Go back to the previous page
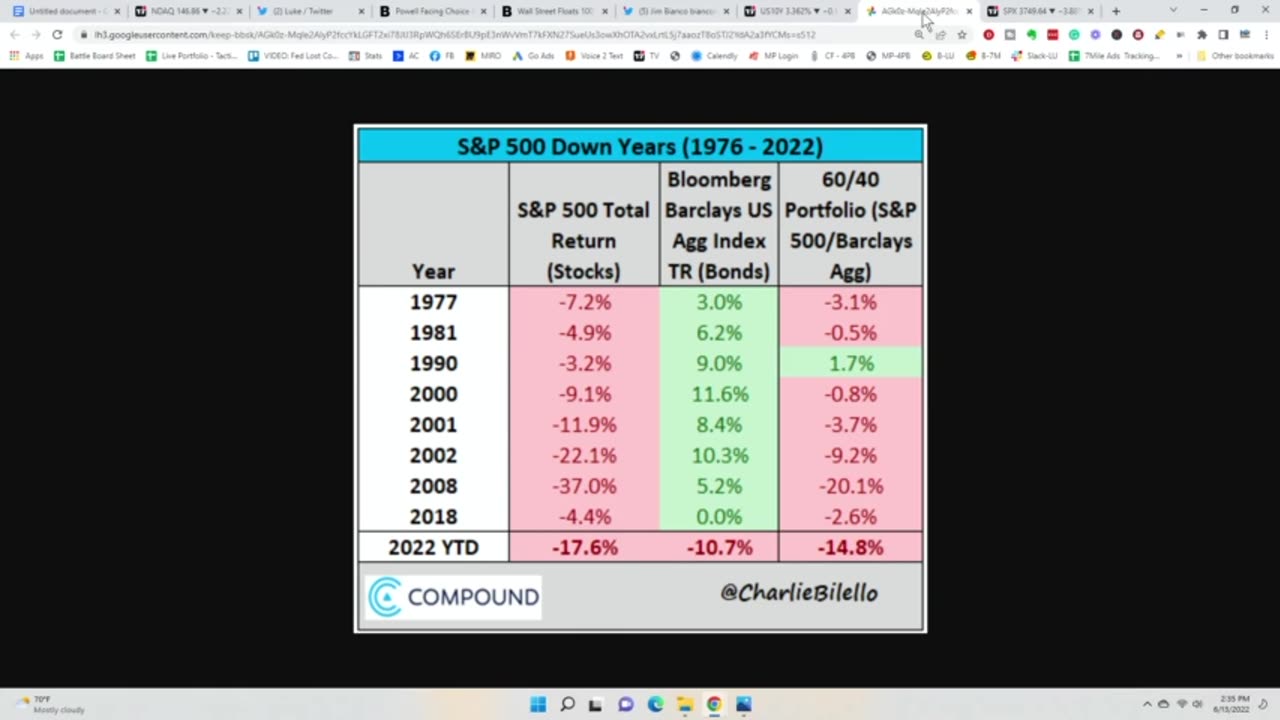 14,34
